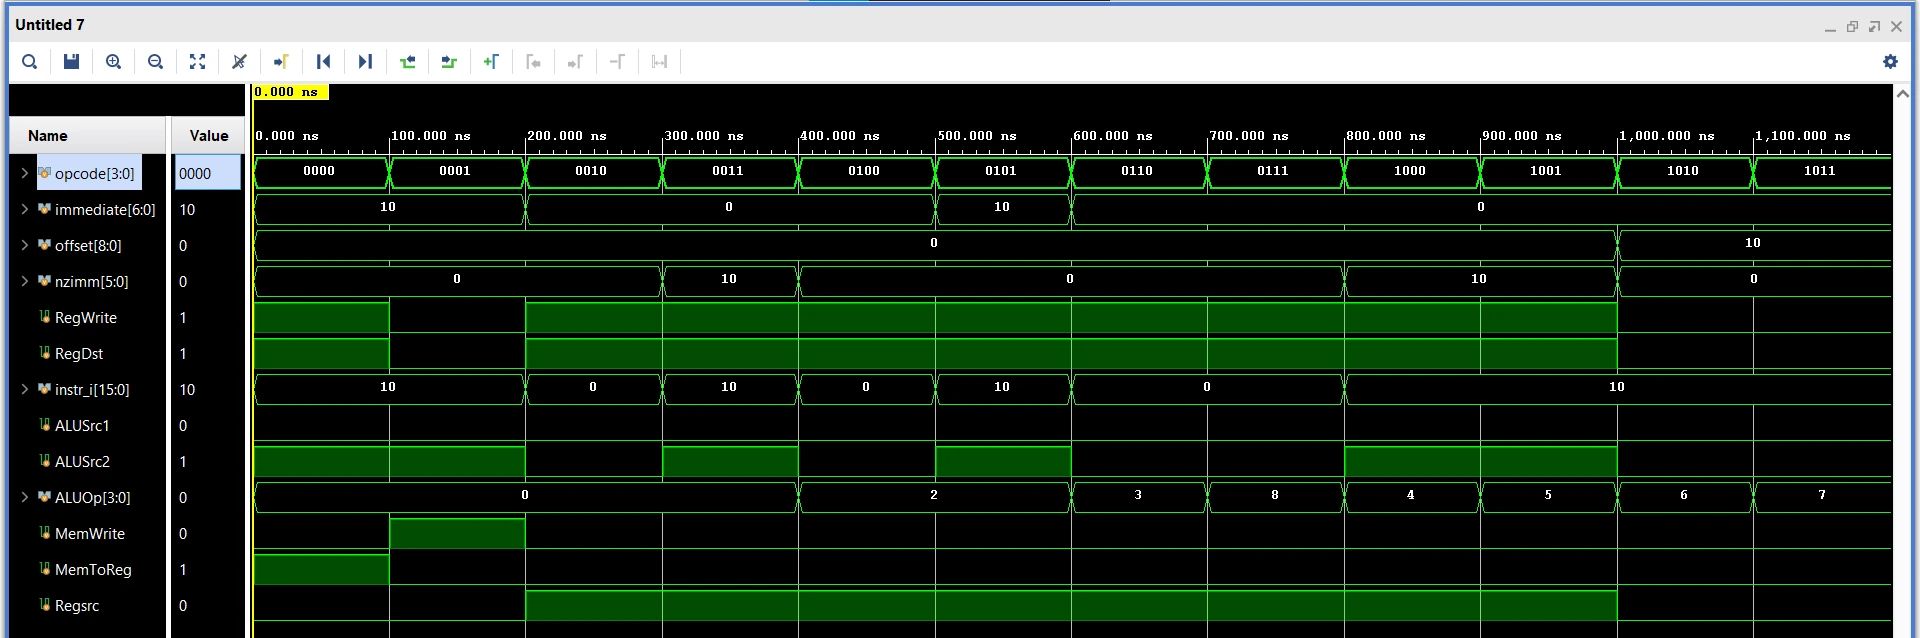This screenshot has width=1920, height=638.
Task: Zoom in on the waveform
Action: point(113,62)
